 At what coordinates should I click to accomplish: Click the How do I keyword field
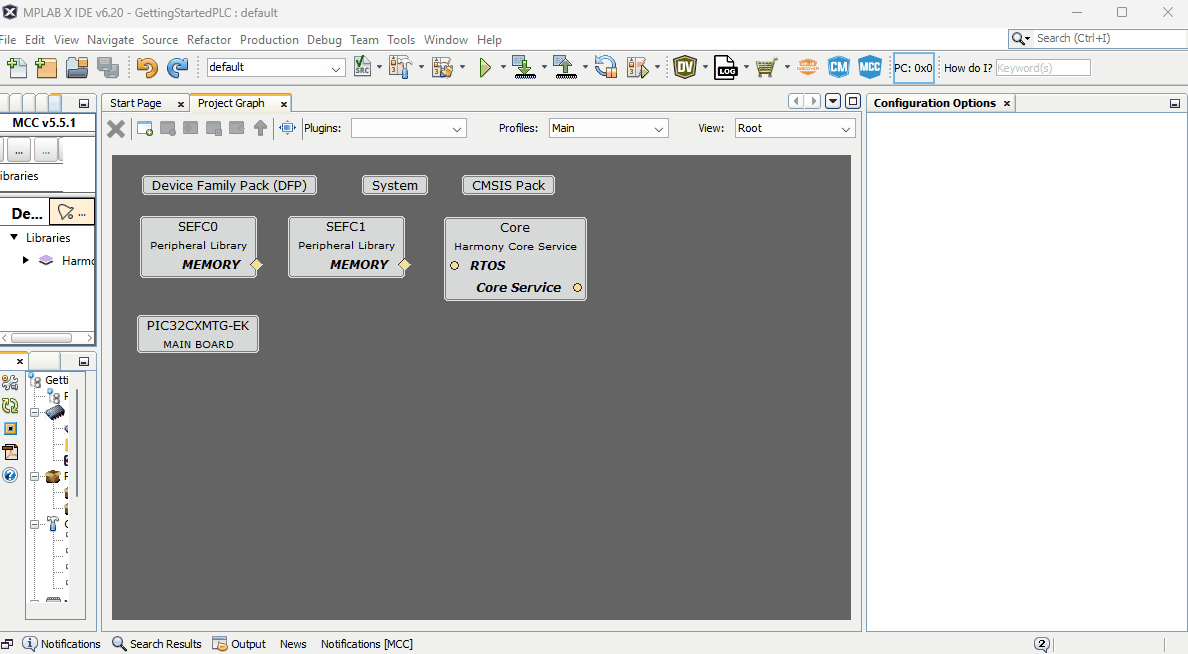pyautogui.click(x=1043, y=67)
